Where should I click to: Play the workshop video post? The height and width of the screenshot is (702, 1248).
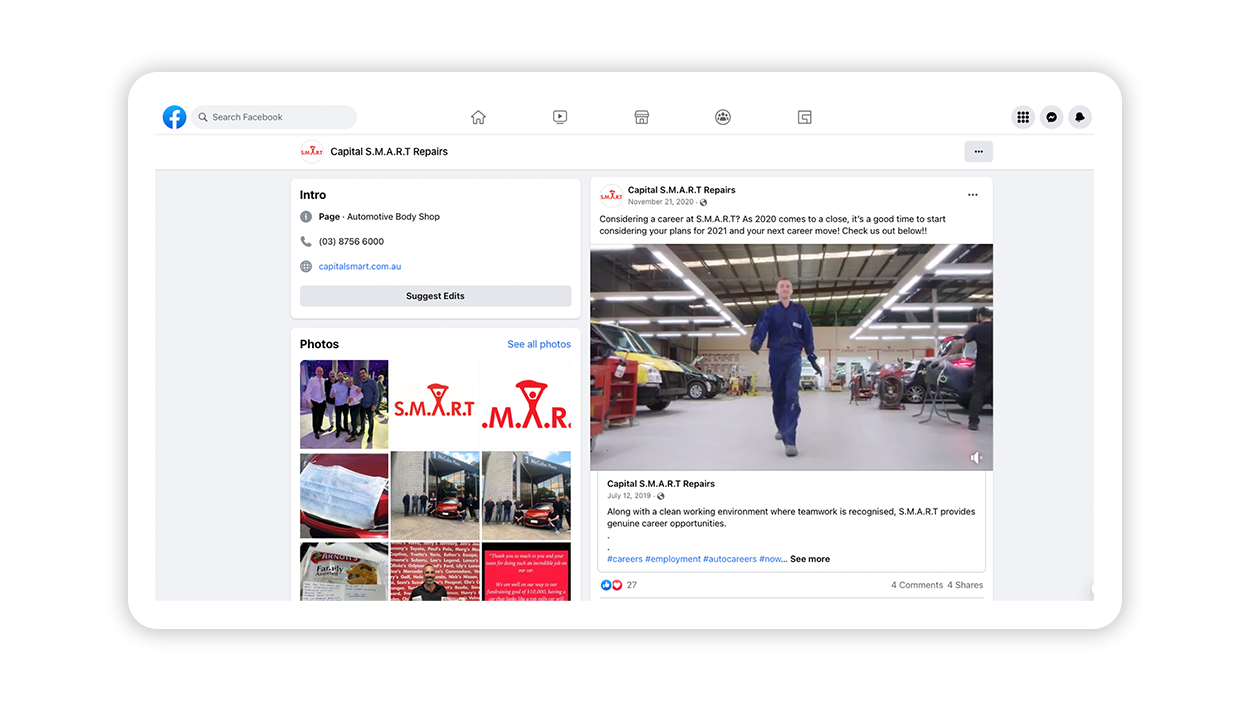pos(791,357)
